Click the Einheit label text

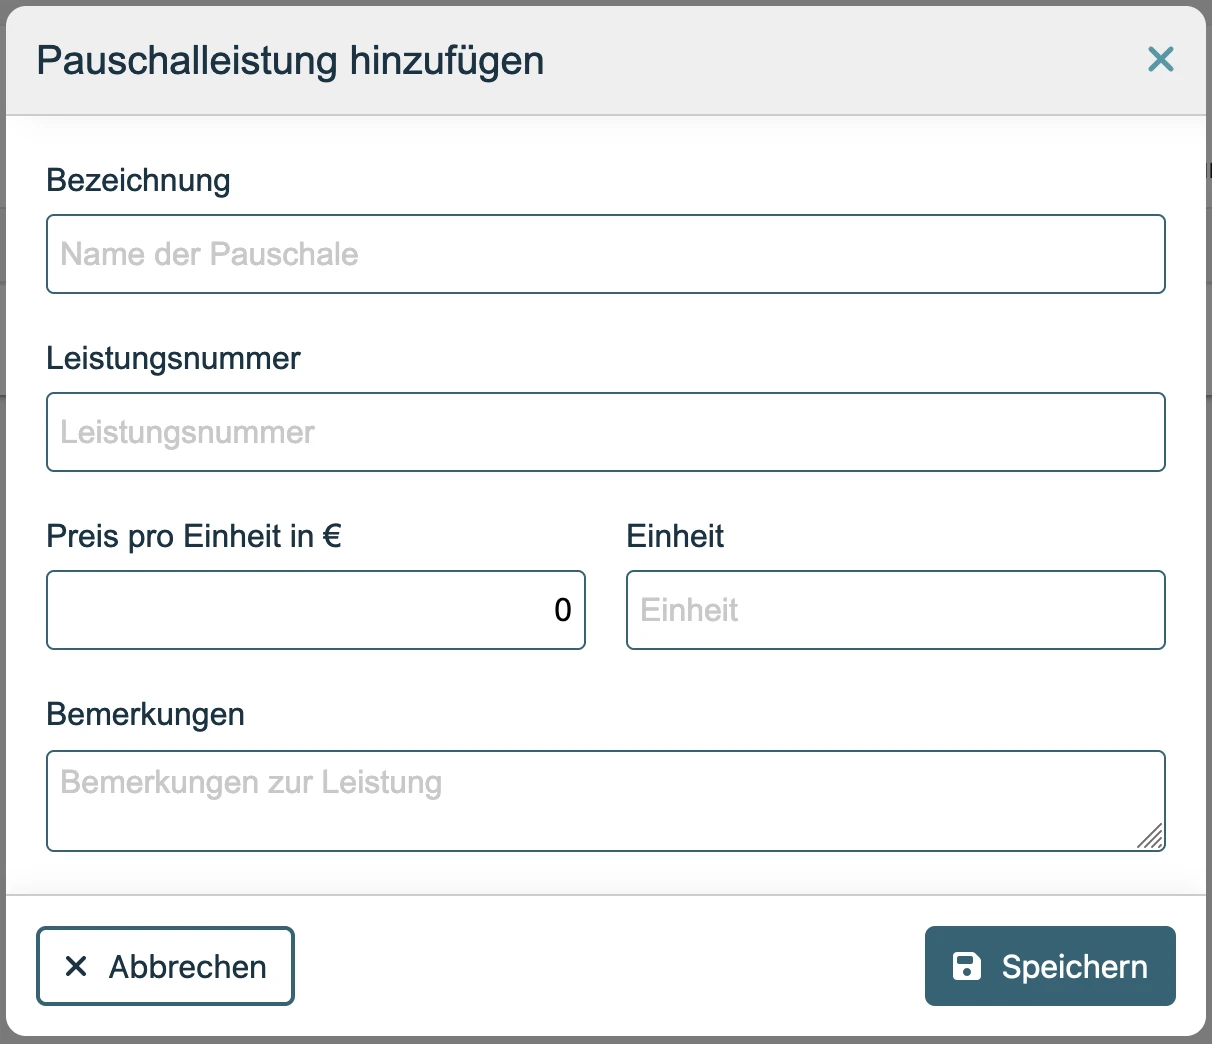point(675,536)
